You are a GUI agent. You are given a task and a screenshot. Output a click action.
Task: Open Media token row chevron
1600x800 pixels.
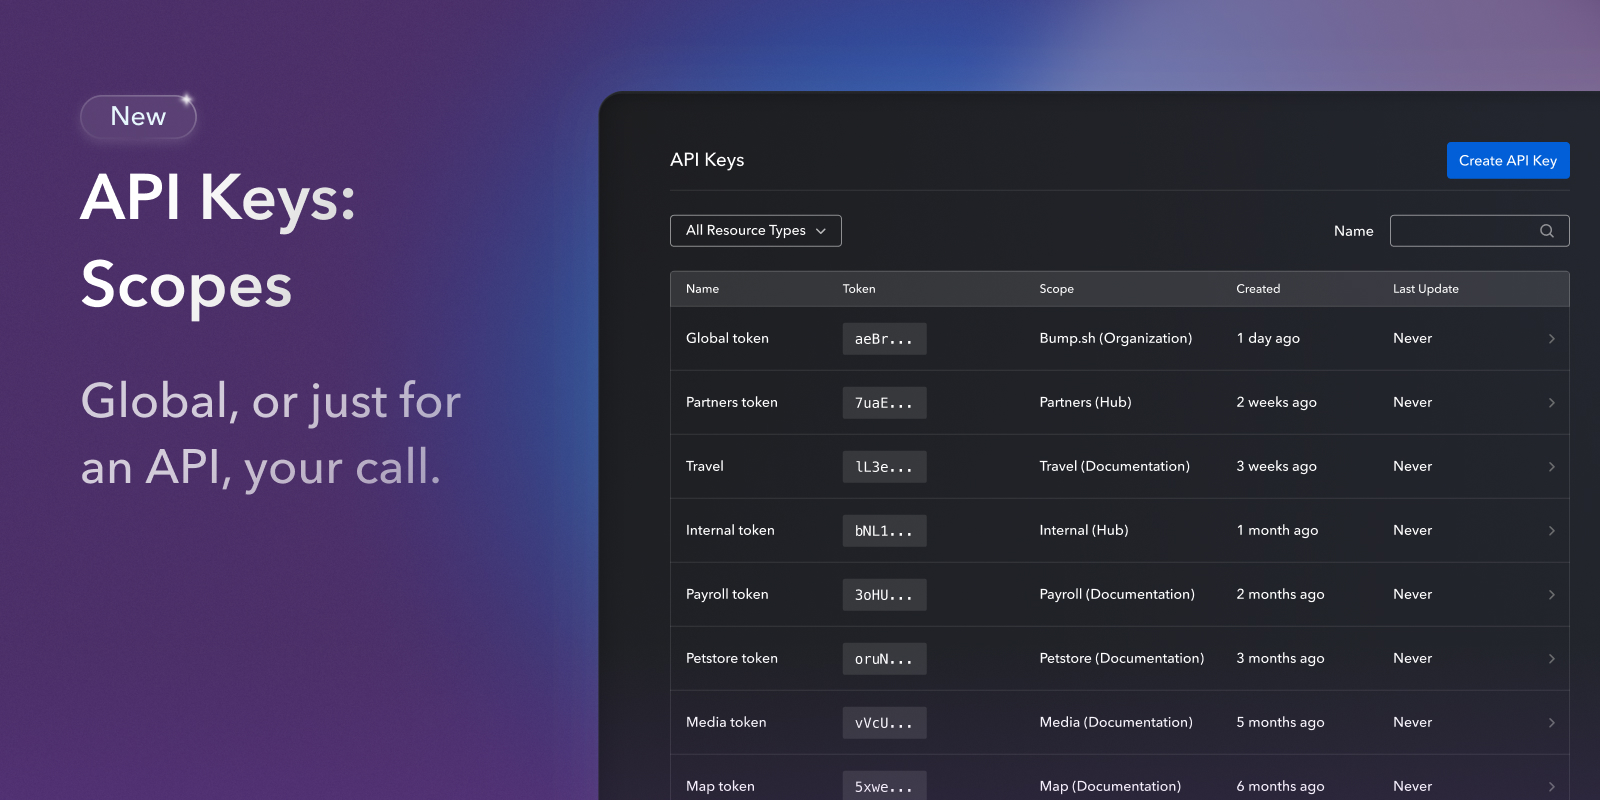[1552, 723]
